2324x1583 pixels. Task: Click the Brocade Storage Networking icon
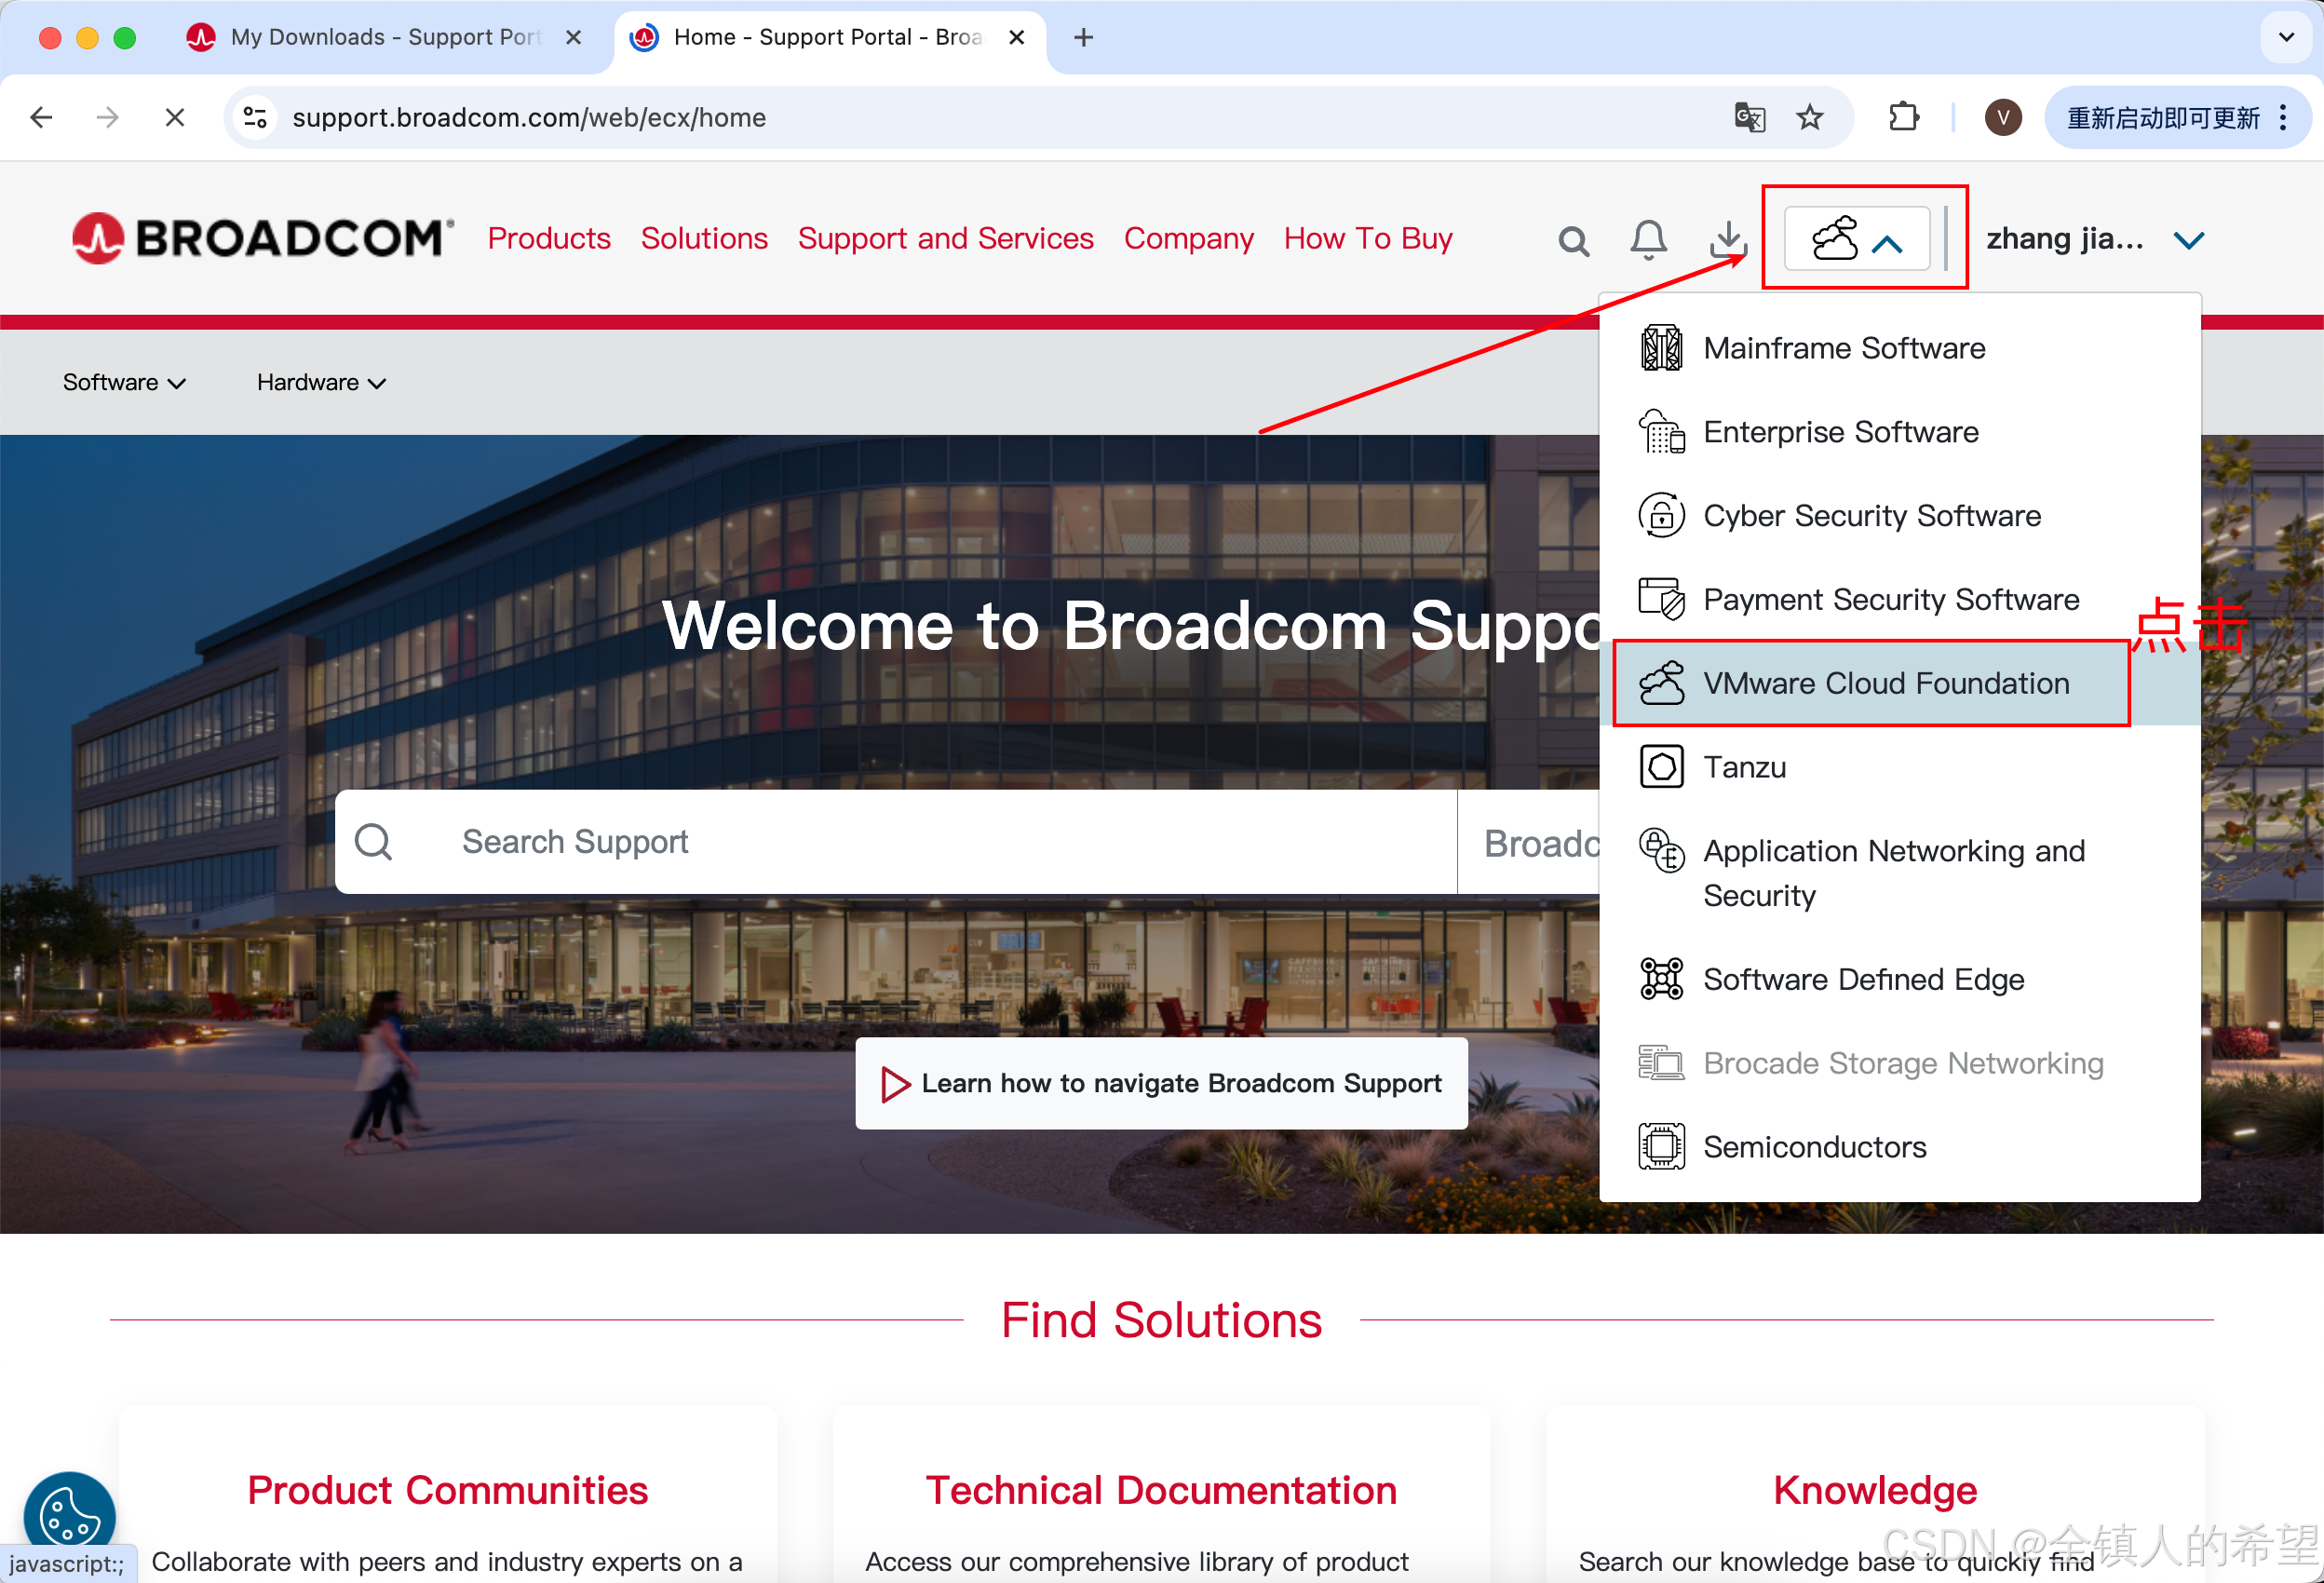click(1661, 1064)
